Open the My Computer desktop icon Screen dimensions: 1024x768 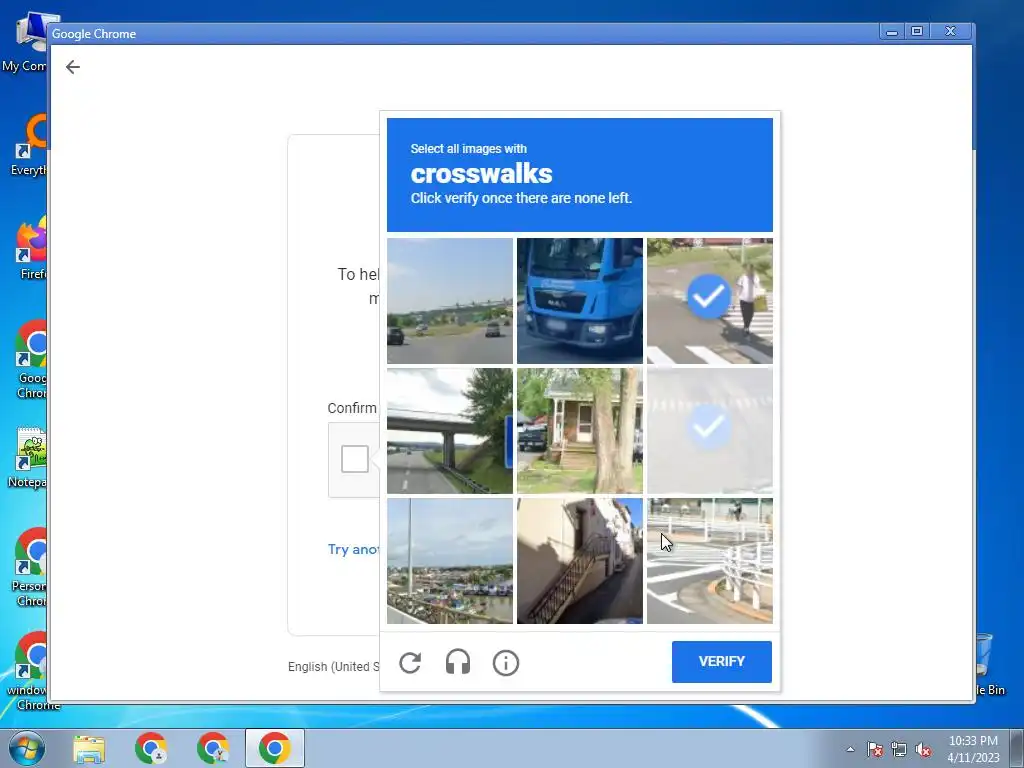(26, 42)
